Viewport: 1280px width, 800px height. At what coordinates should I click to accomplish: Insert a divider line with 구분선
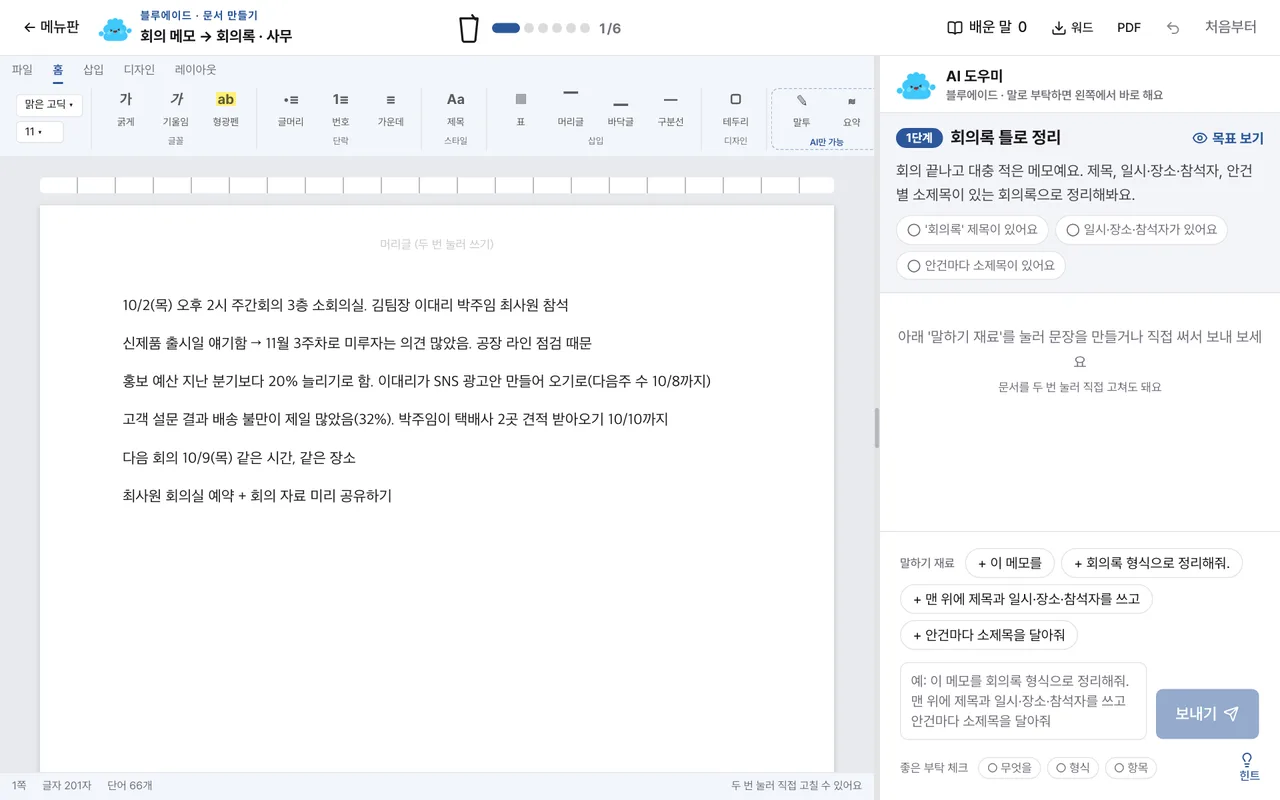tap(671, 110)
